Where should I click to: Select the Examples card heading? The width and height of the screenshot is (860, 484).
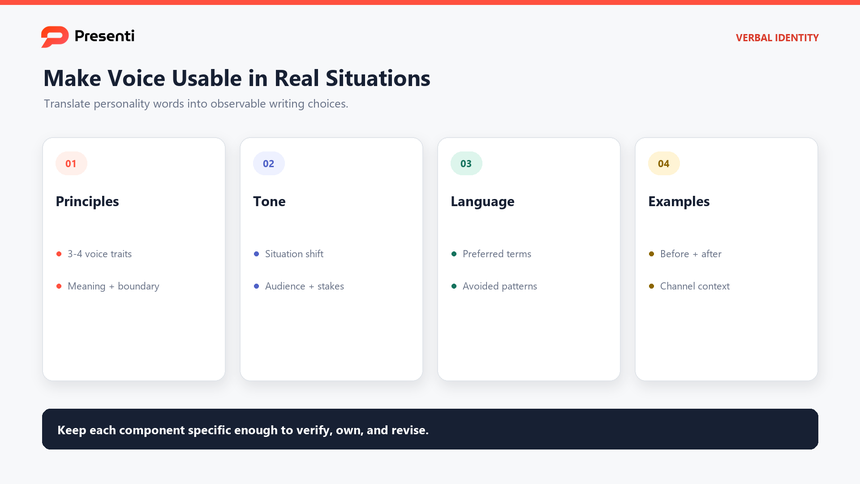pos(679,201)
